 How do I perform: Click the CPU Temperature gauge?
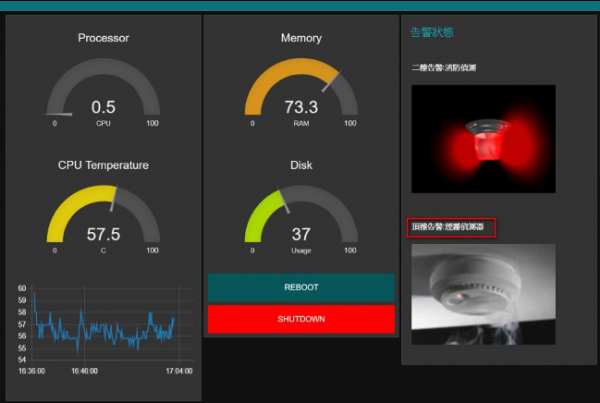103,216
